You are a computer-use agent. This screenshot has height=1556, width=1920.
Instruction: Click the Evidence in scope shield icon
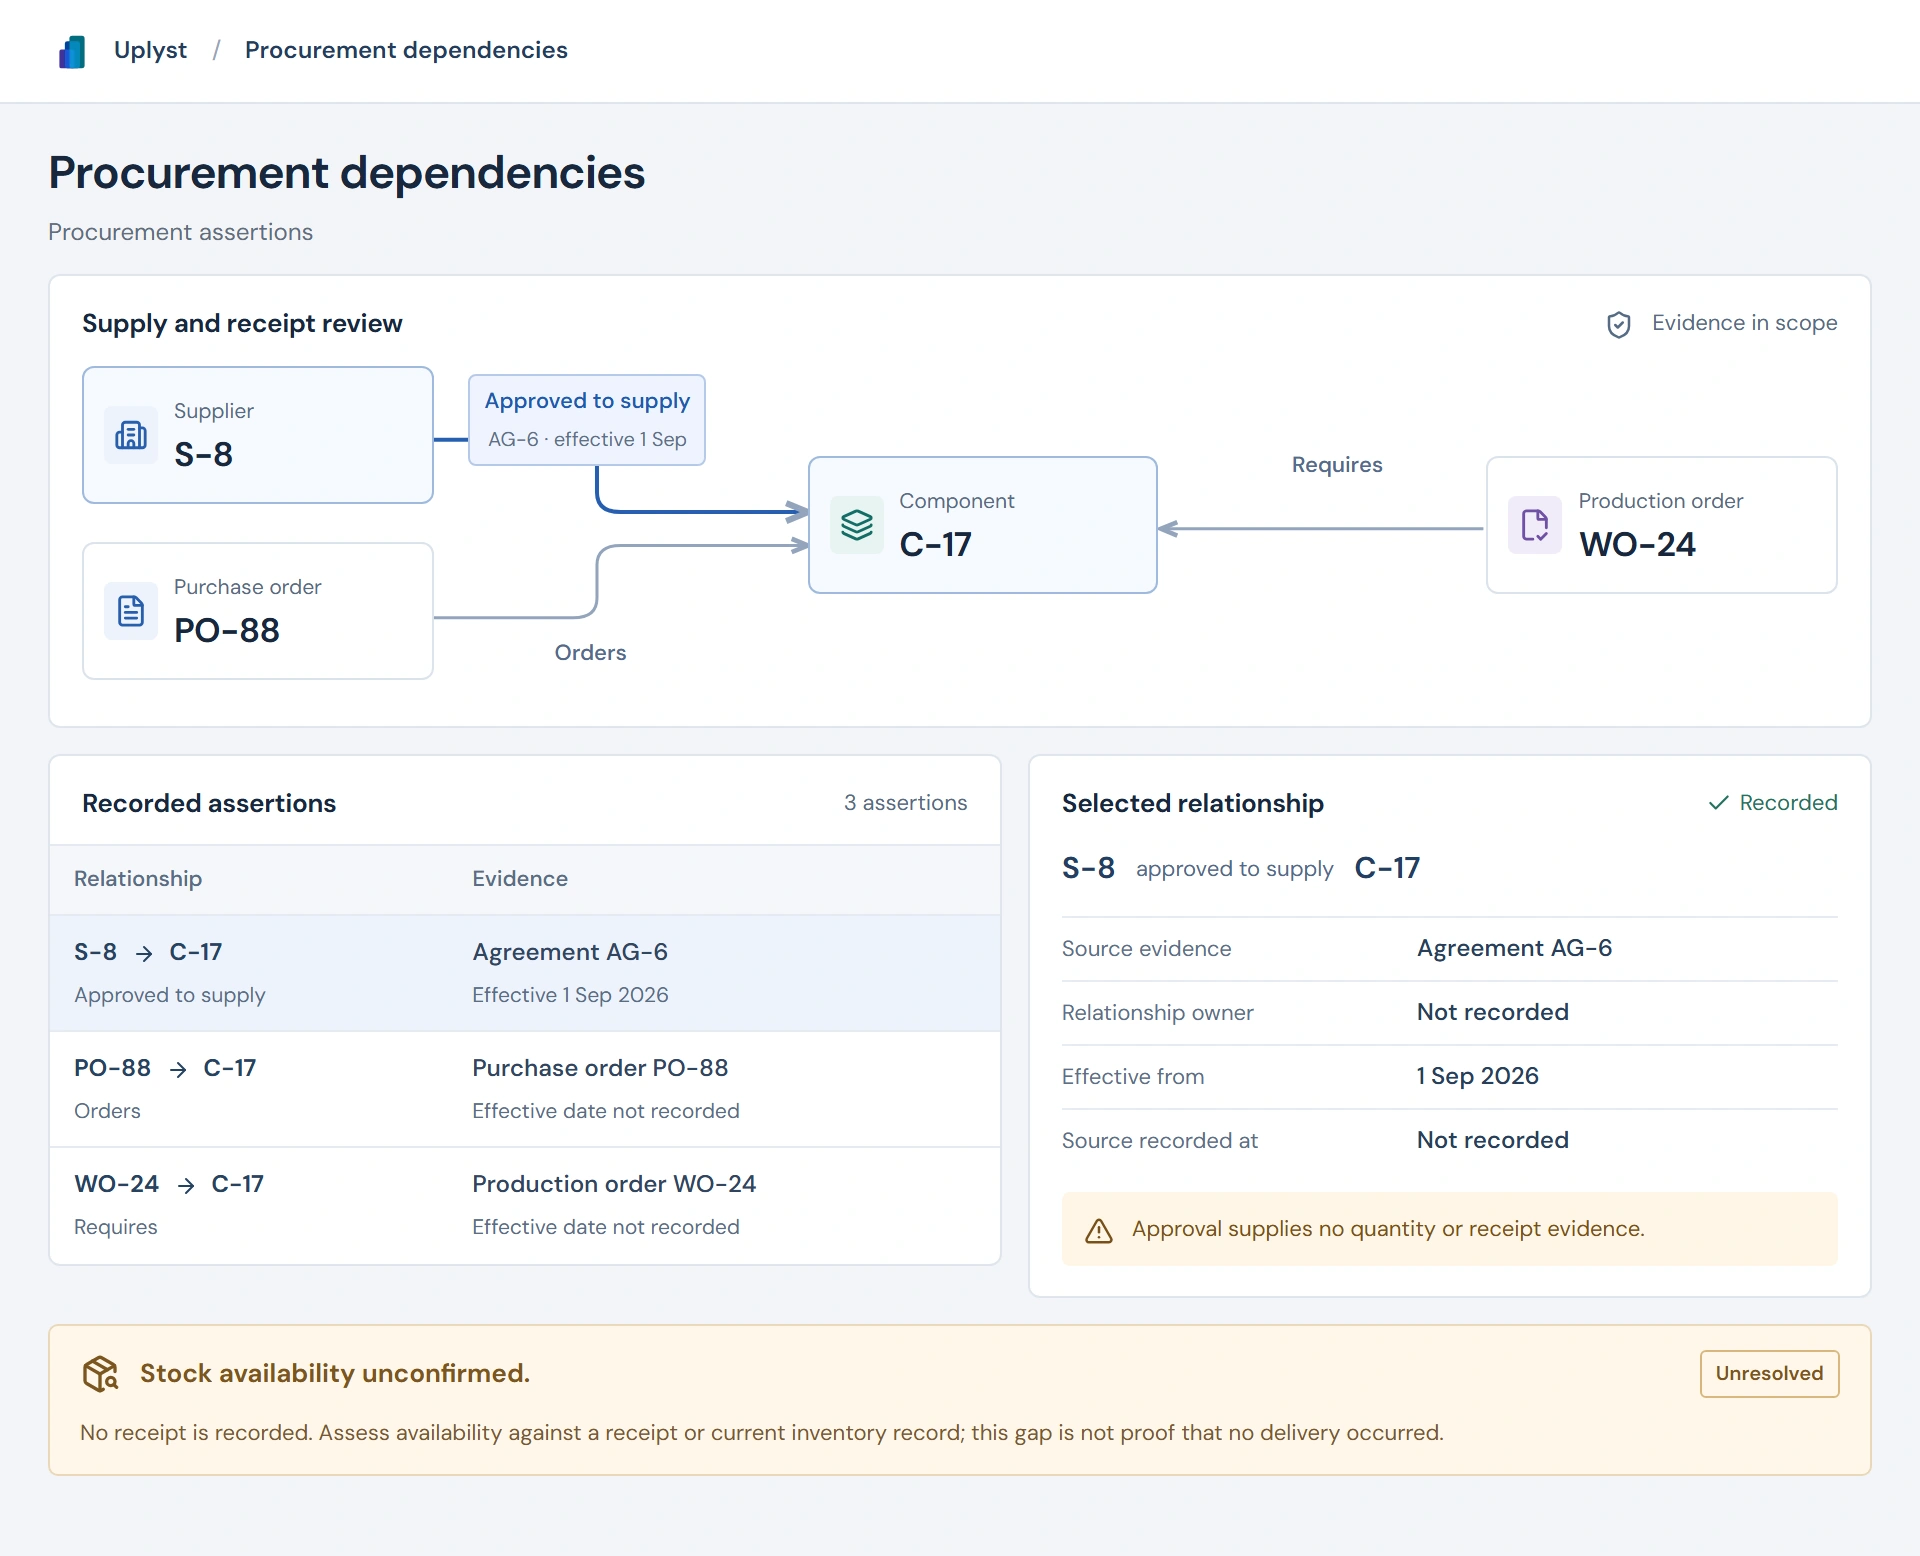[x=1619, y=324]
